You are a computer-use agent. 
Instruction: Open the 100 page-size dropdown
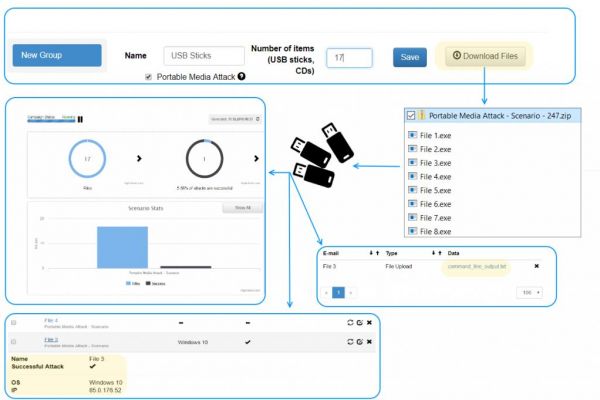pos(529,293)
